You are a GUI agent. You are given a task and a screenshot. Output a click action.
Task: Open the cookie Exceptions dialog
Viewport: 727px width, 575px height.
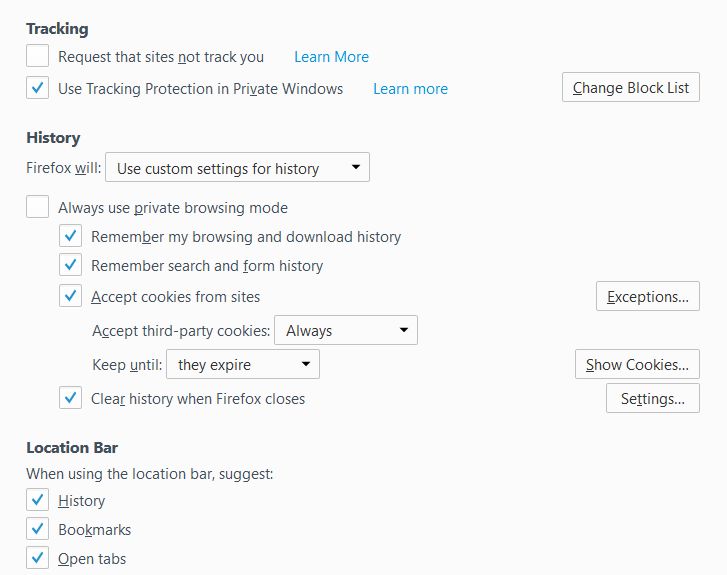(647, 297)
